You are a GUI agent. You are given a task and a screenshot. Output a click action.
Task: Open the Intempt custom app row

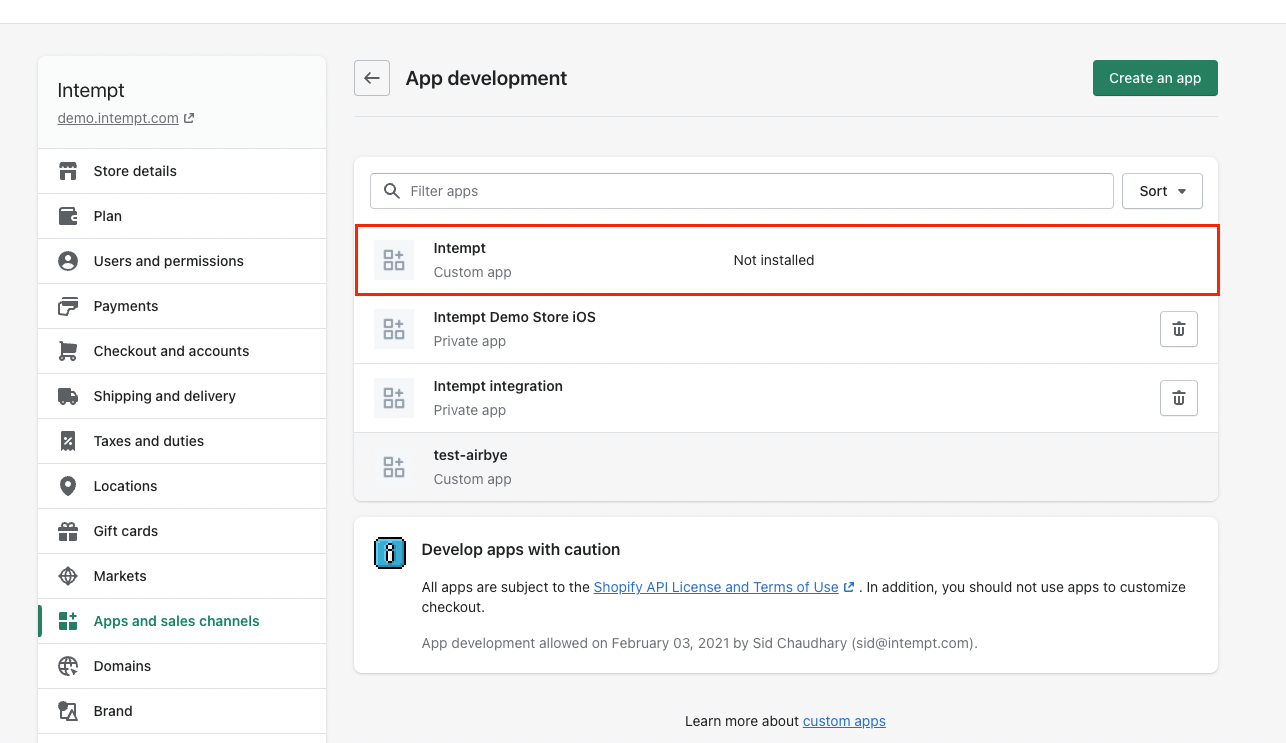point(786,260)
